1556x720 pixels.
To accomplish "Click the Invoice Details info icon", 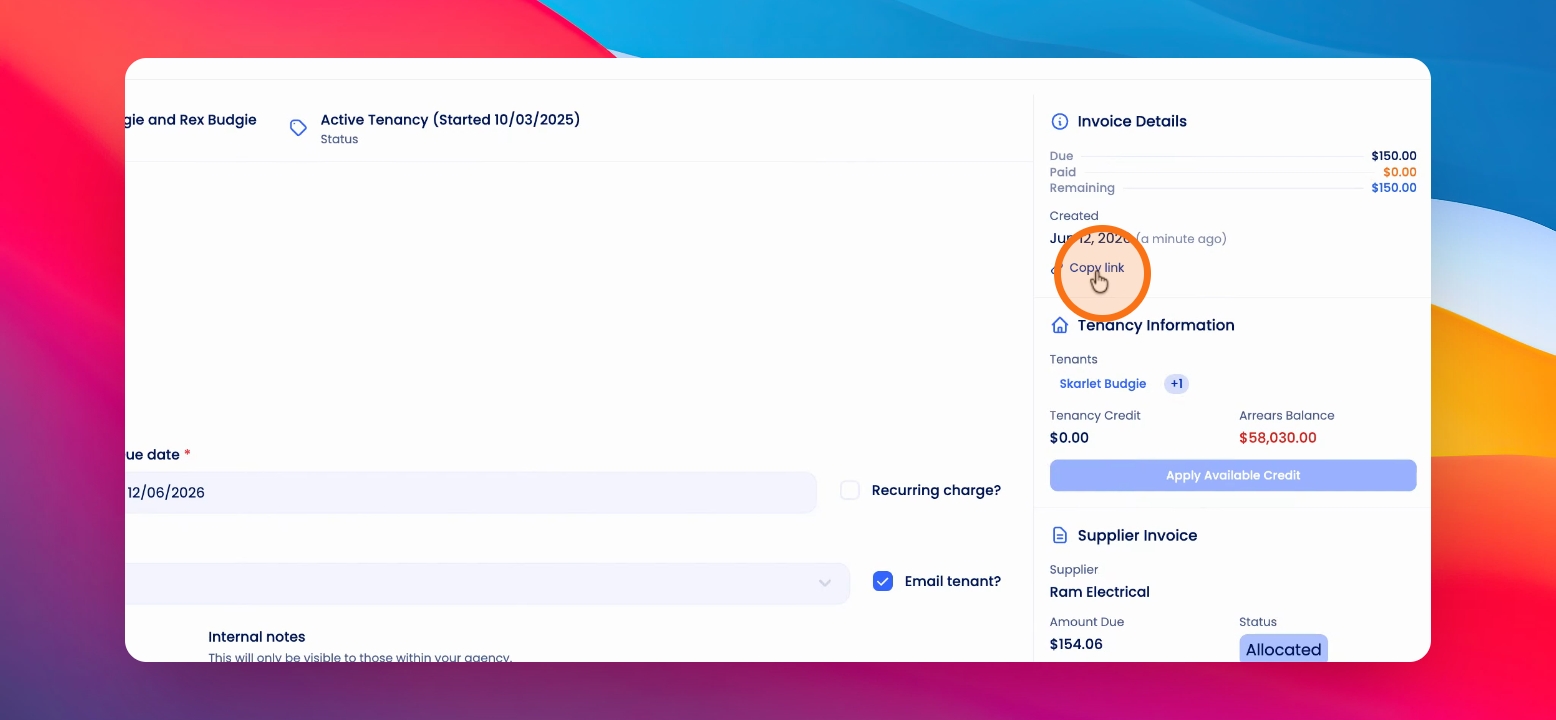I will 1060,121.
